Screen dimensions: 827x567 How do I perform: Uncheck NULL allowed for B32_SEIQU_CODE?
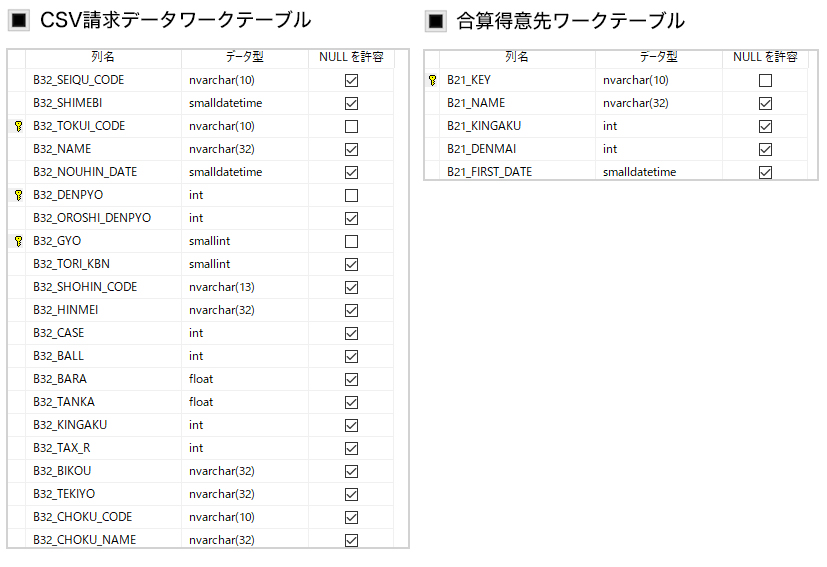pos(351,80)
